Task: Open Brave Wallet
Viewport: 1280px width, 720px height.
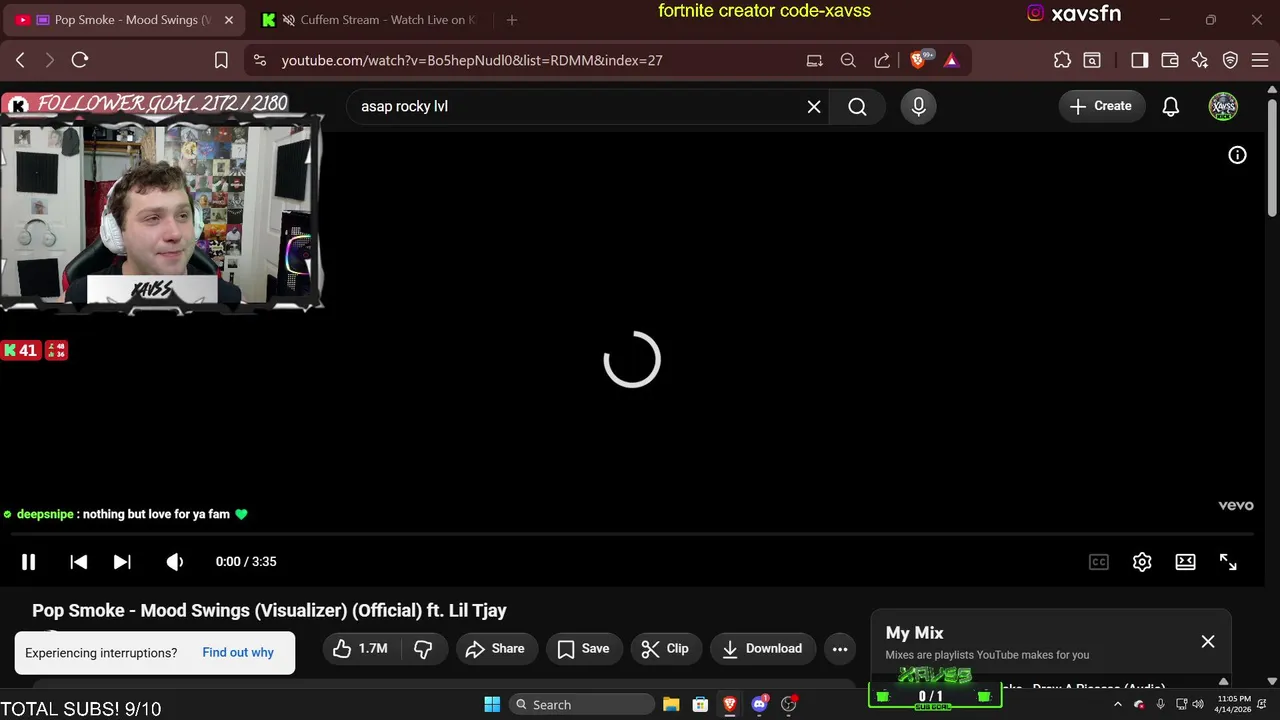Action: tap(1169, 60)
